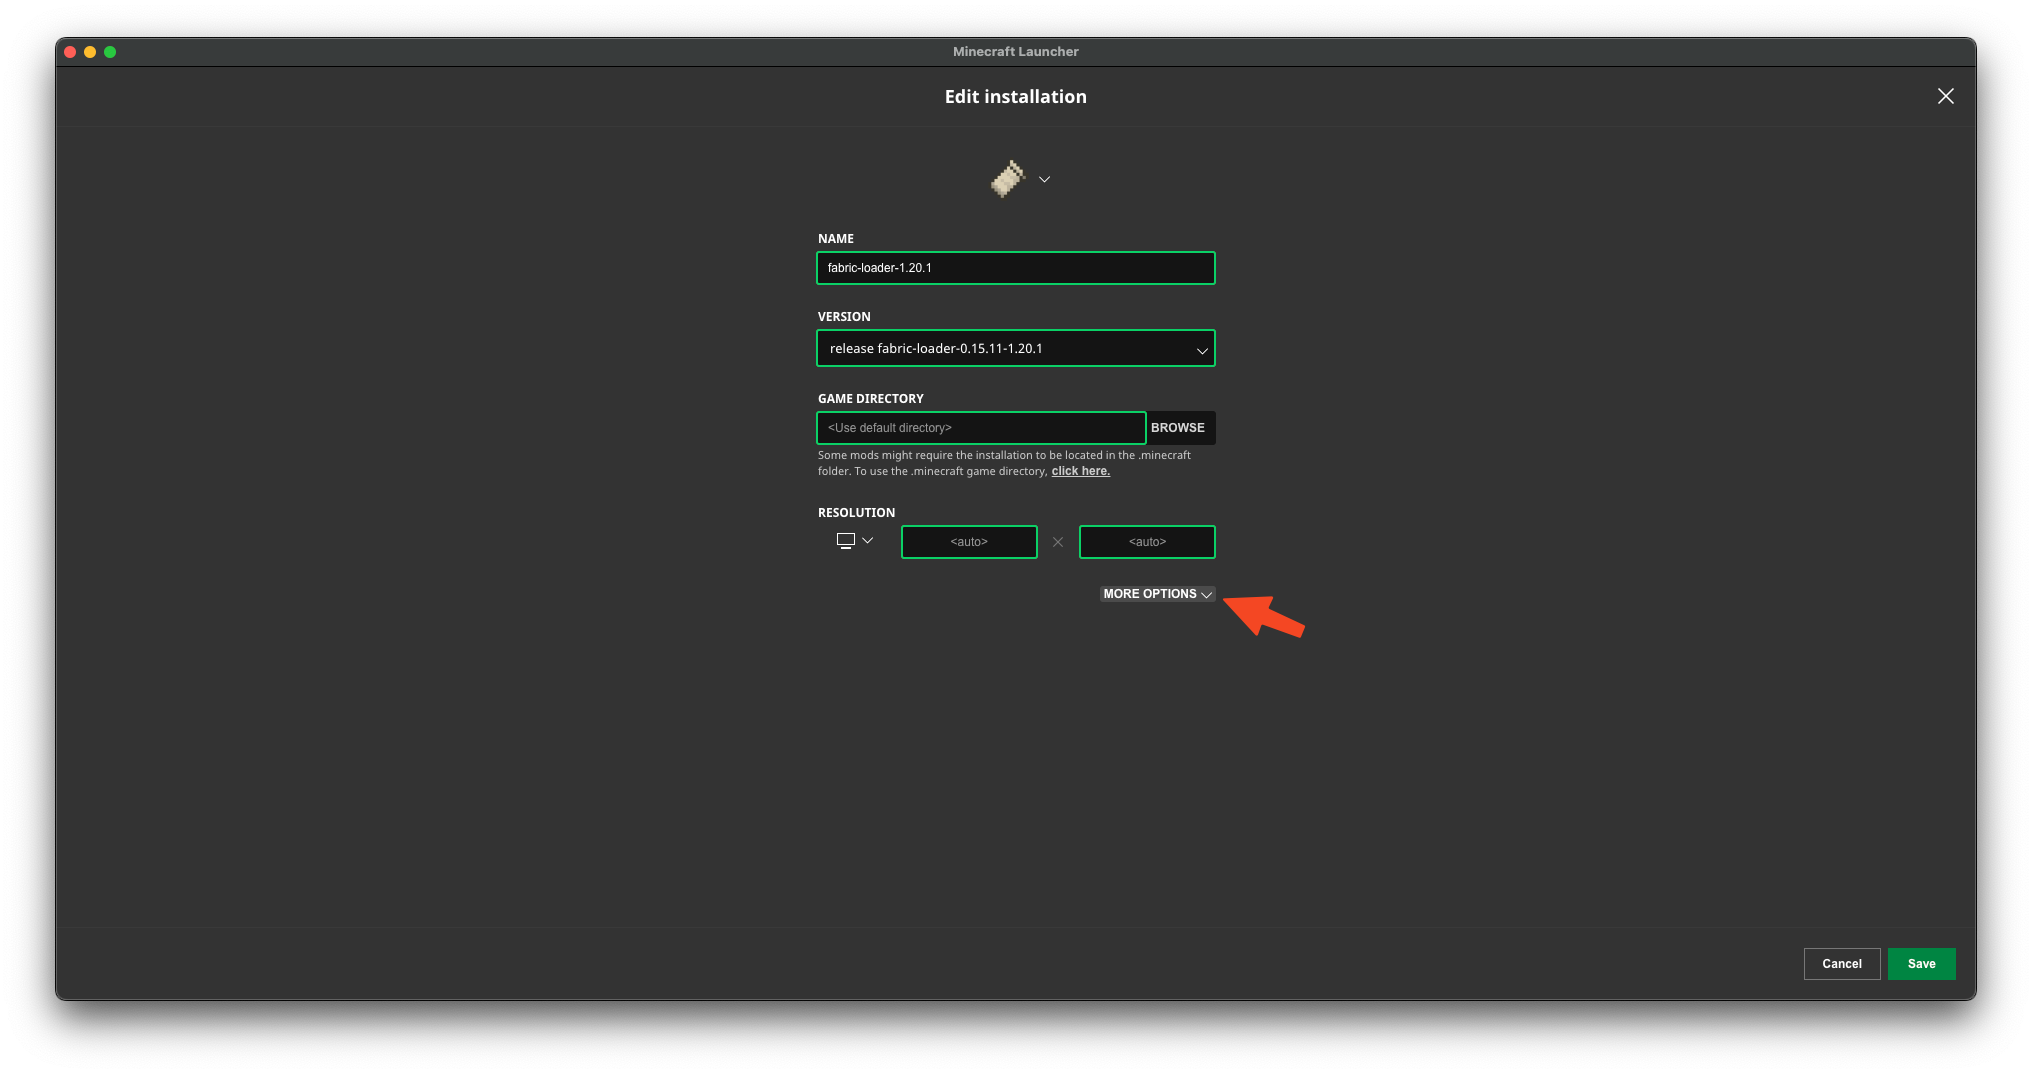Expand the More Options section
The width and height of the screenshot is (2032, 1074).
click(1157, 594)
